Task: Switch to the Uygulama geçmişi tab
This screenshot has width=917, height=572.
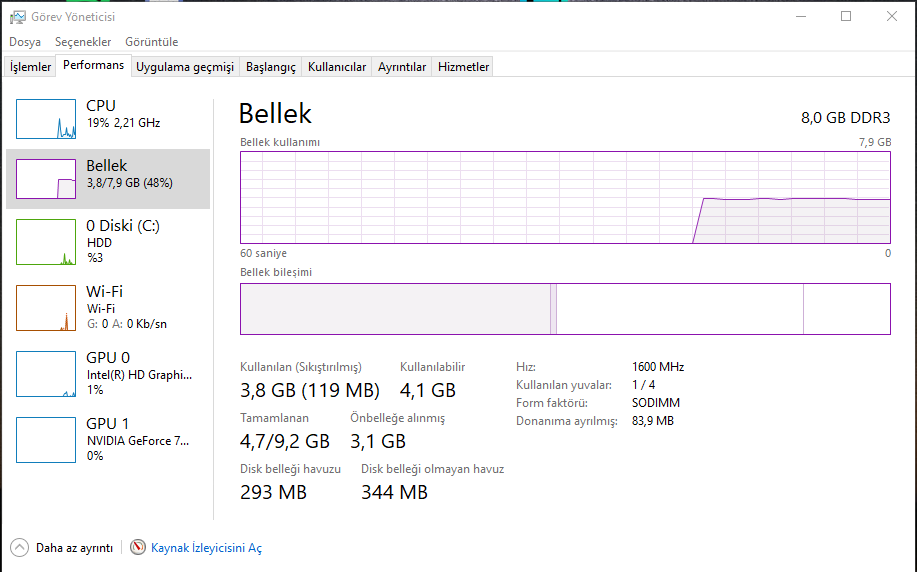Action: (x=185, y=67)
